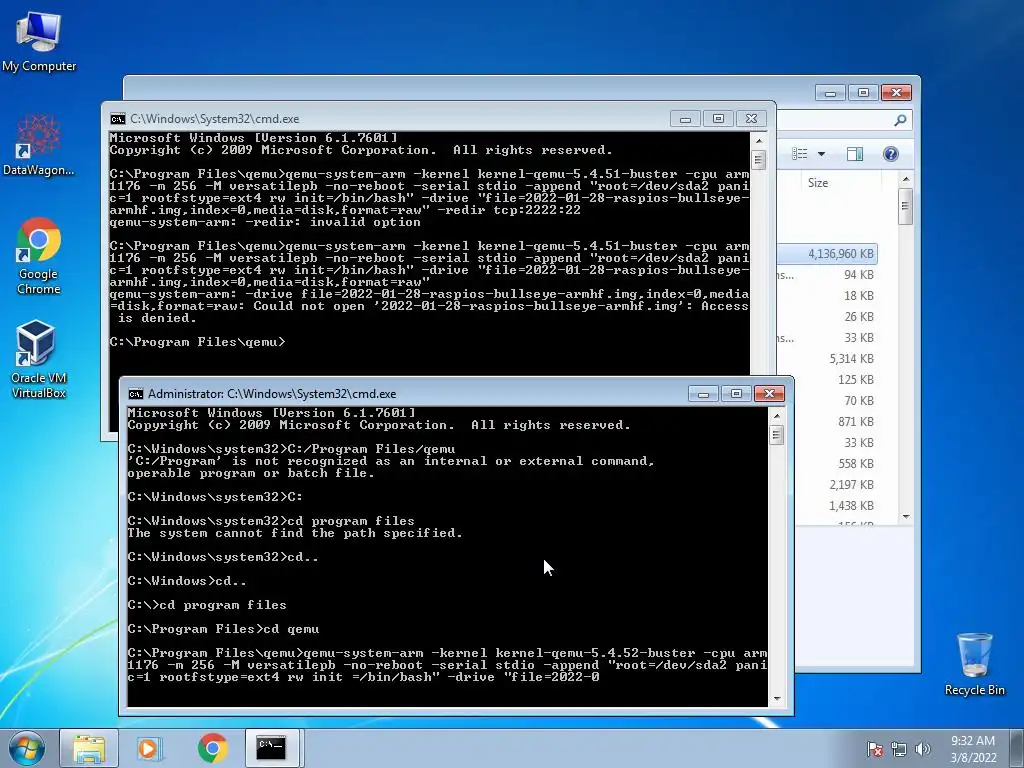The image size is (1024, 768).
Task: Toggle preview pane in Explorer window
Action: [855, 154]
